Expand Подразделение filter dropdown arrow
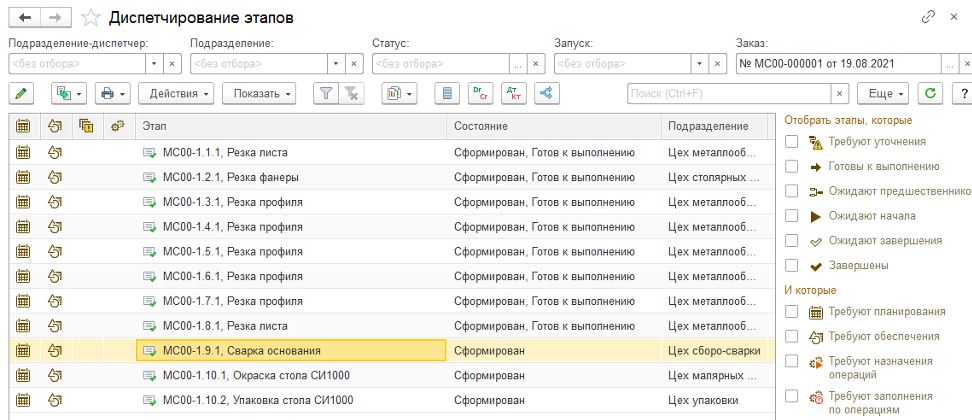The image size is (972, 420). tap(336, 64)
